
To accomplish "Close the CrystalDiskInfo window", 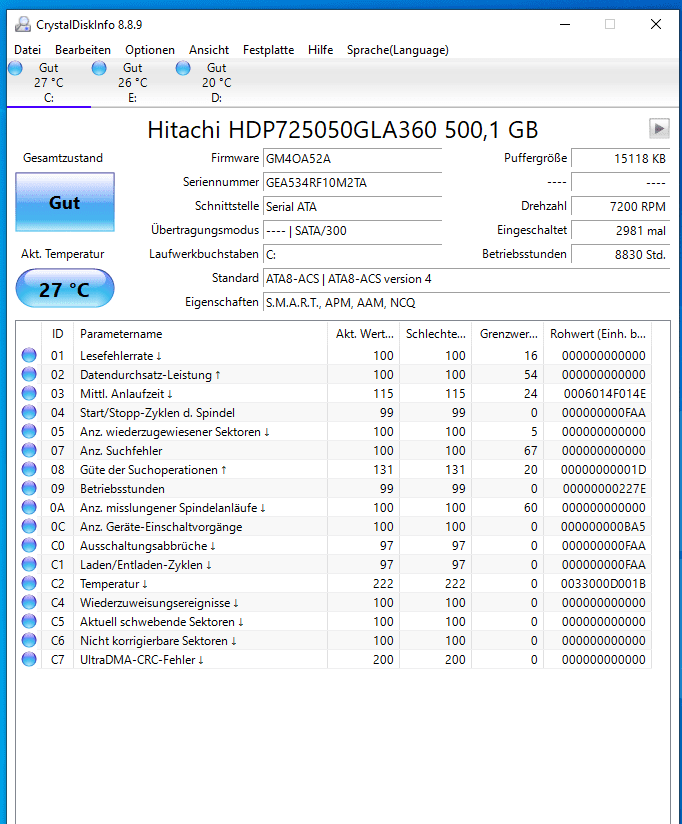I will point(656,24).
